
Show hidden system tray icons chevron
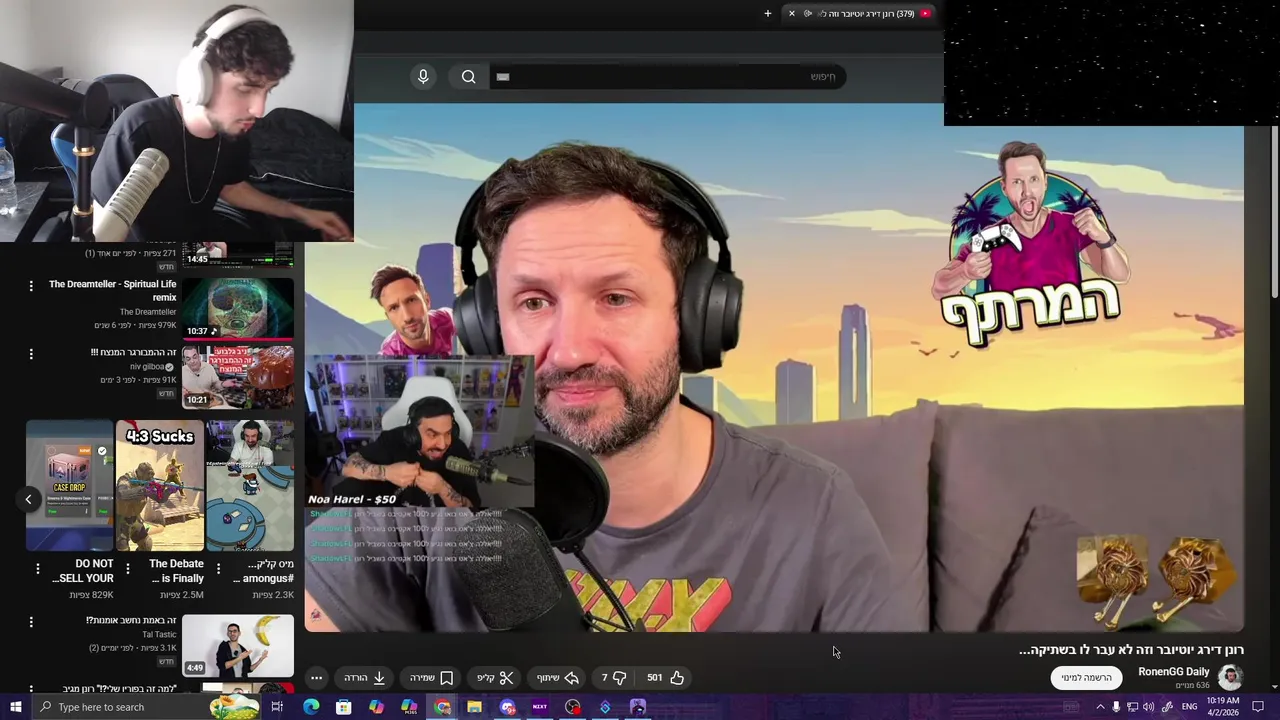[x=1100, y=707]
